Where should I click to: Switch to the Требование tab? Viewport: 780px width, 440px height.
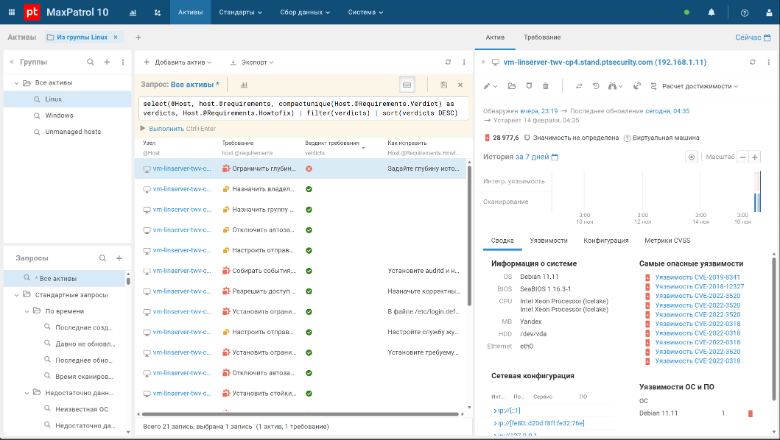[x=541, y=37]
